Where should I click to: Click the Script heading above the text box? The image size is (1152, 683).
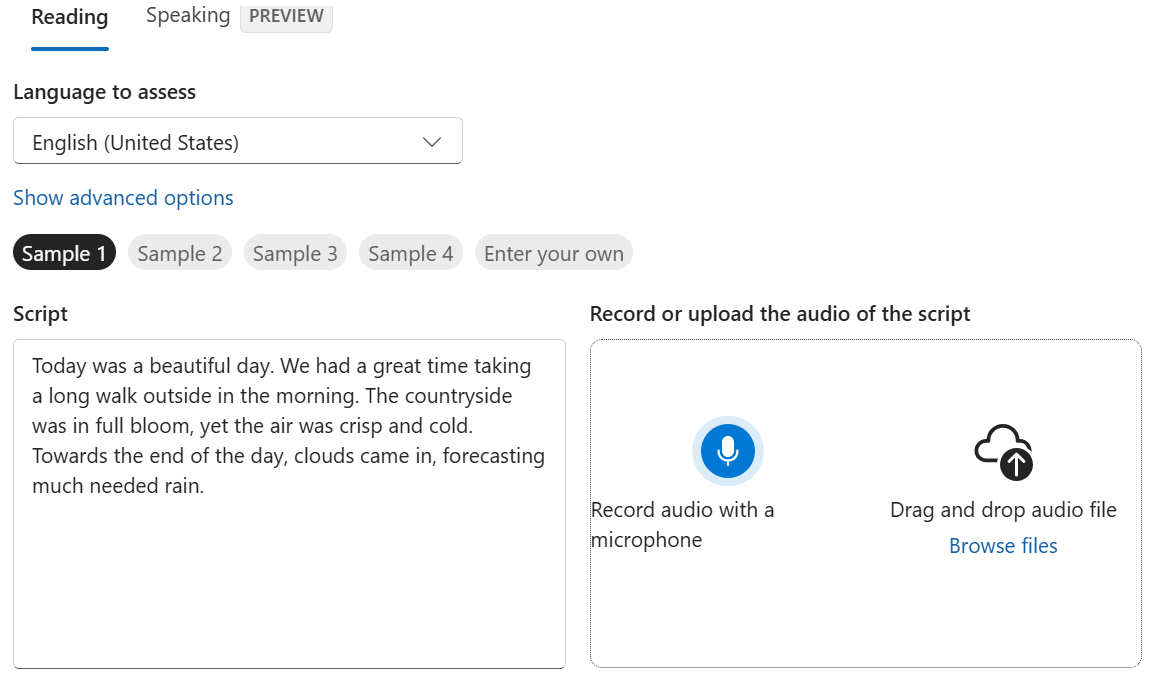point(41,314)
